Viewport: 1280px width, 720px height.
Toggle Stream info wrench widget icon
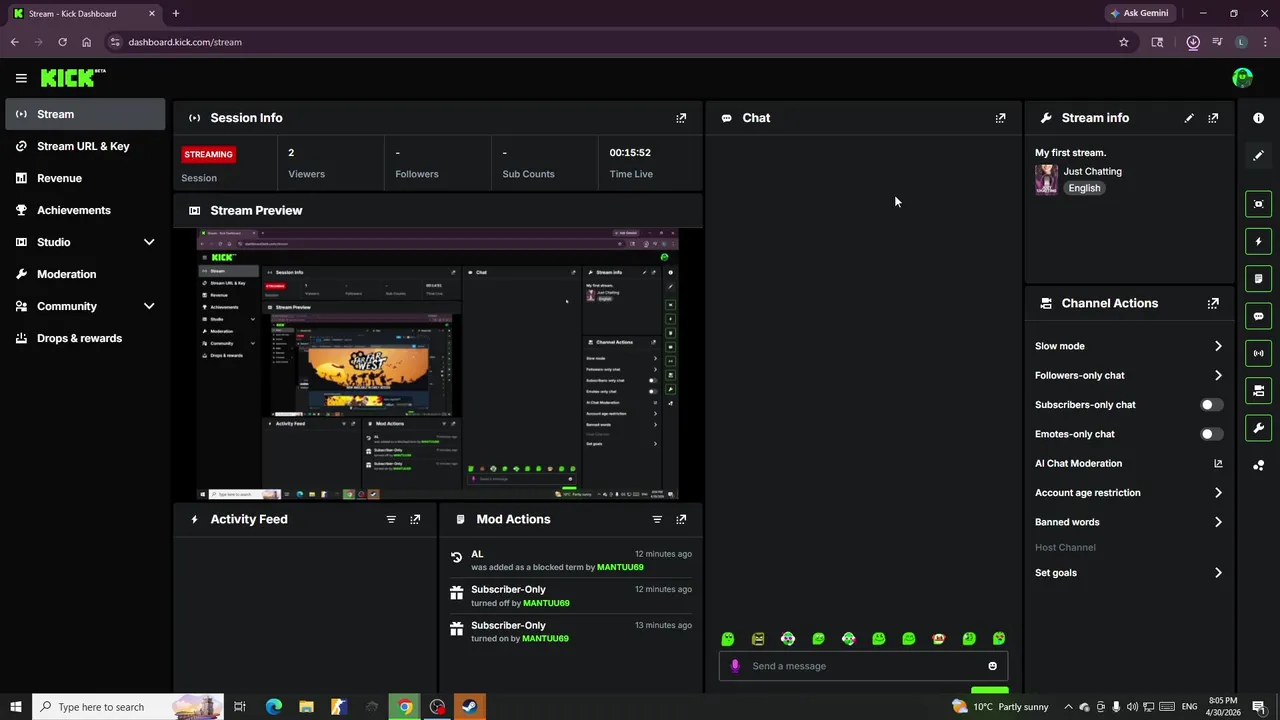pos(1258,428)
